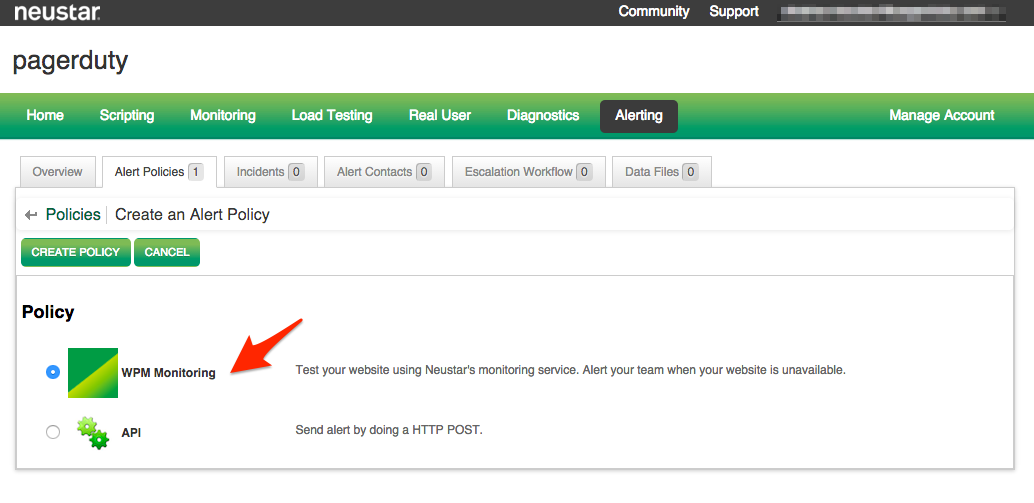Click the green WPM Monitoring icon
Viewport: 1034px width, 503px height.
coord(92,372)
